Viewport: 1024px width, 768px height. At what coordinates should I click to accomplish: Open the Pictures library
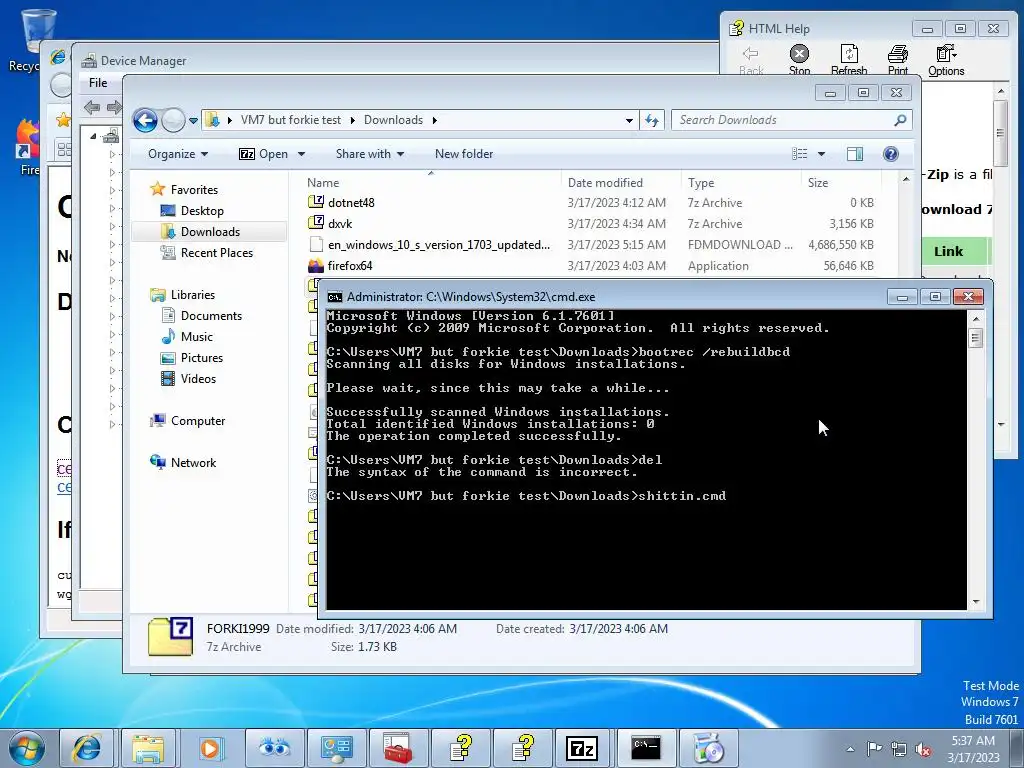click(201, 358)
